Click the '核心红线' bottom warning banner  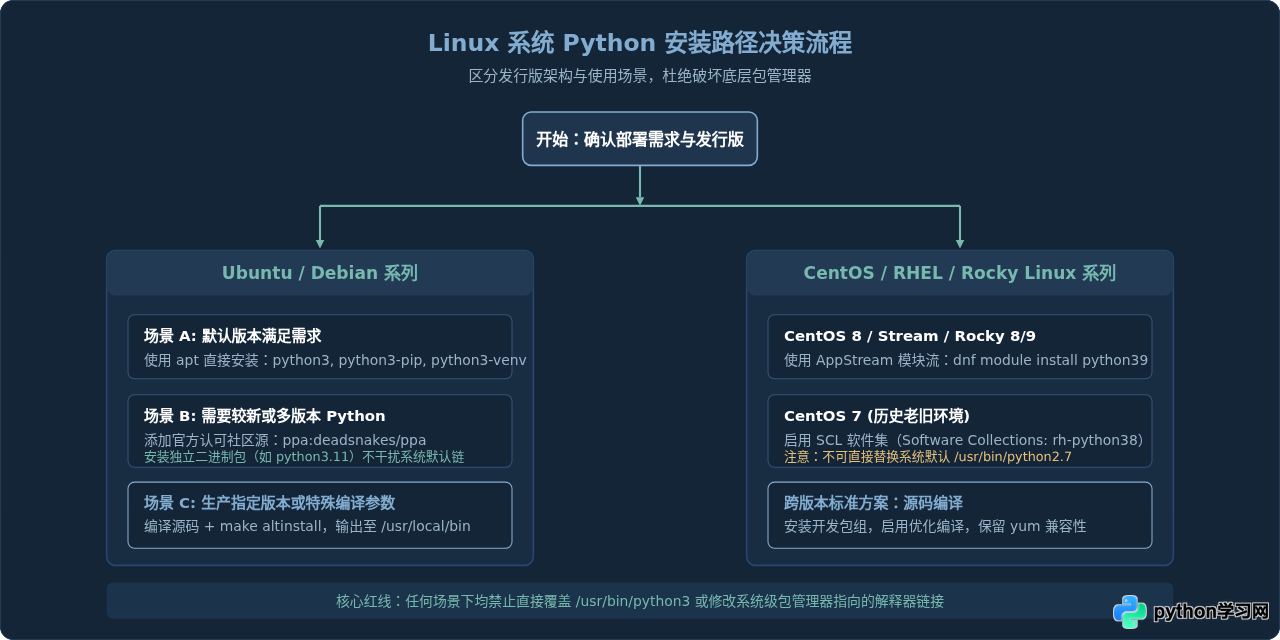coord(640,601)
